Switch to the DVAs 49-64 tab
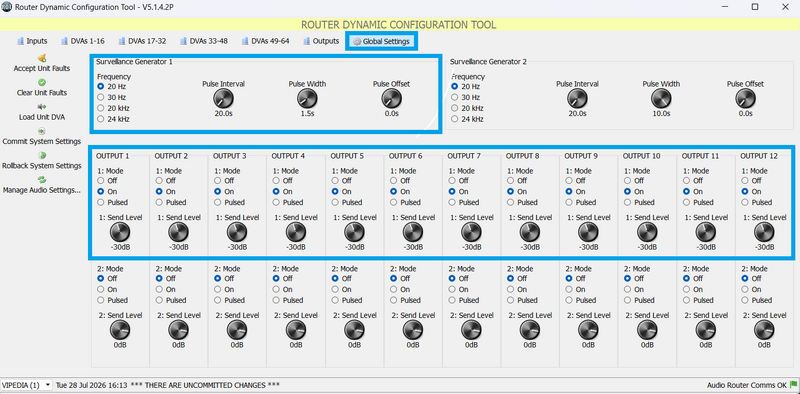The height and width of the screenshot is (394, 800). tap(265, 41)
